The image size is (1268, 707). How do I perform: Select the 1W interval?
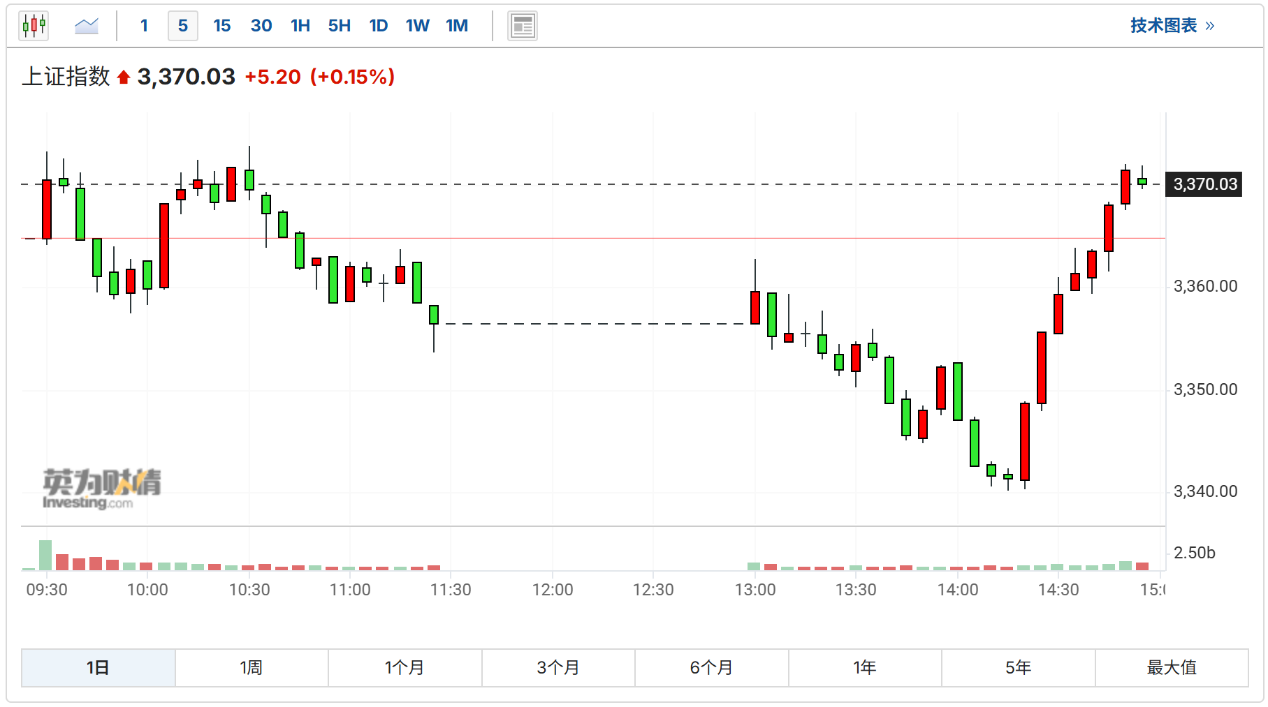click(417, 25)
